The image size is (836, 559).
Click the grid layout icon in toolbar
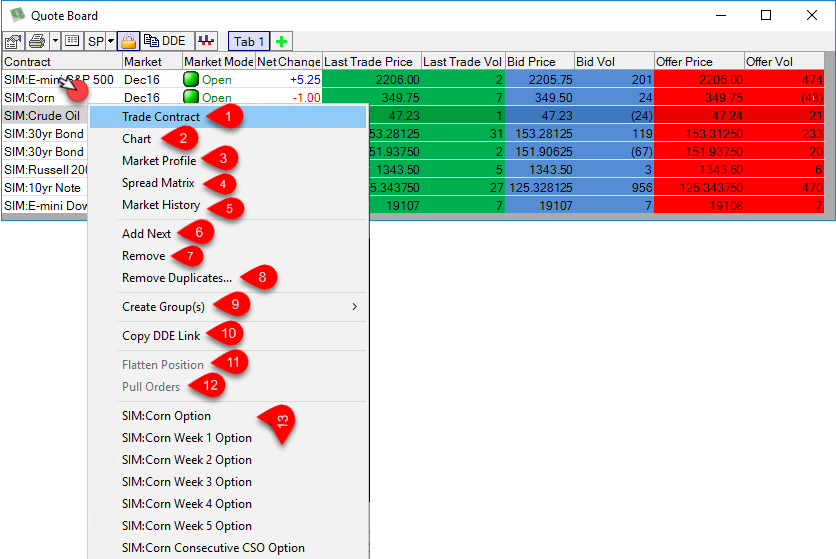click(x=72, y=42)
